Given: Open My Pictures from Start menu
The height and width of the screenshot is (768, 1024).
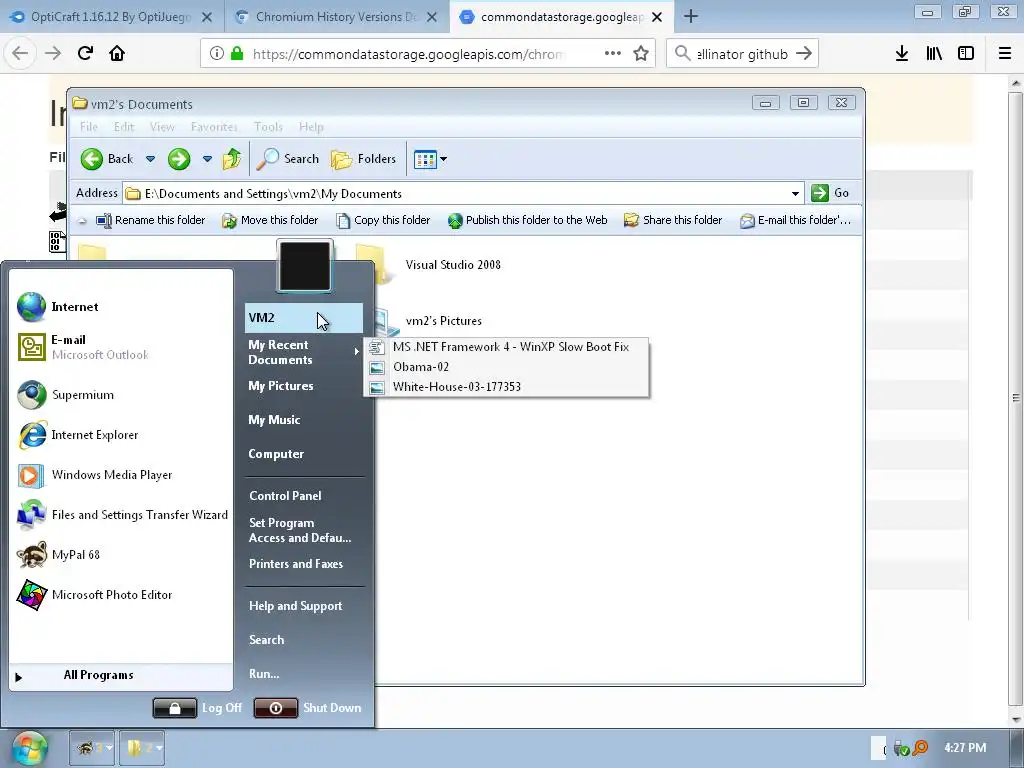Looking at the screenshot, I should (x=281, y=386).
